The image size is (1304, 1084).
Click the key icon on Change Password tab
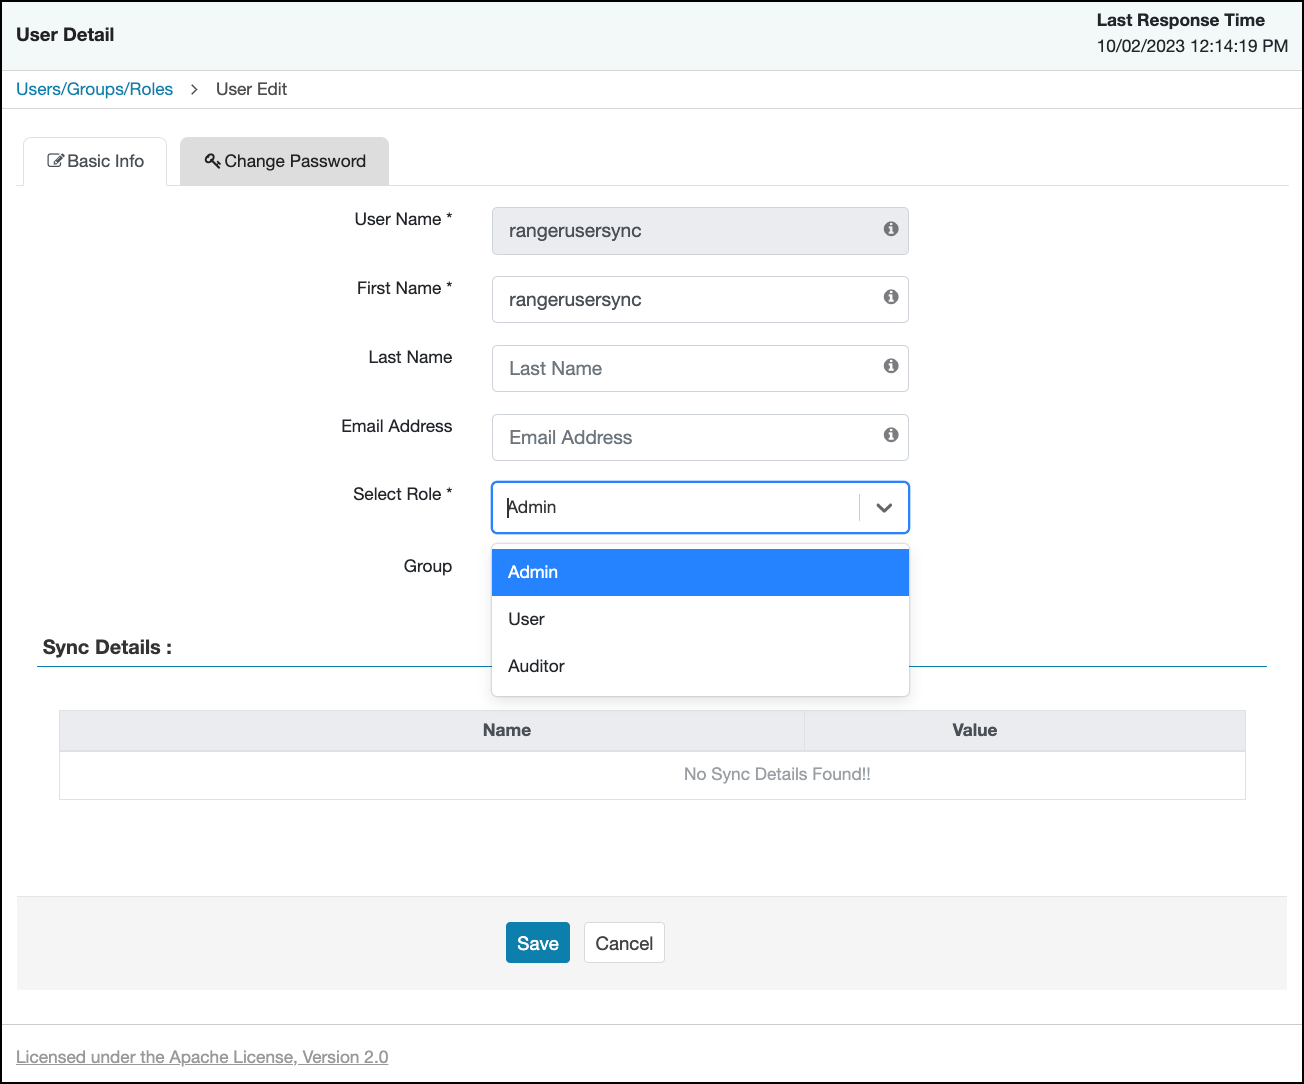pyautogui.click(x=212, y=161)
